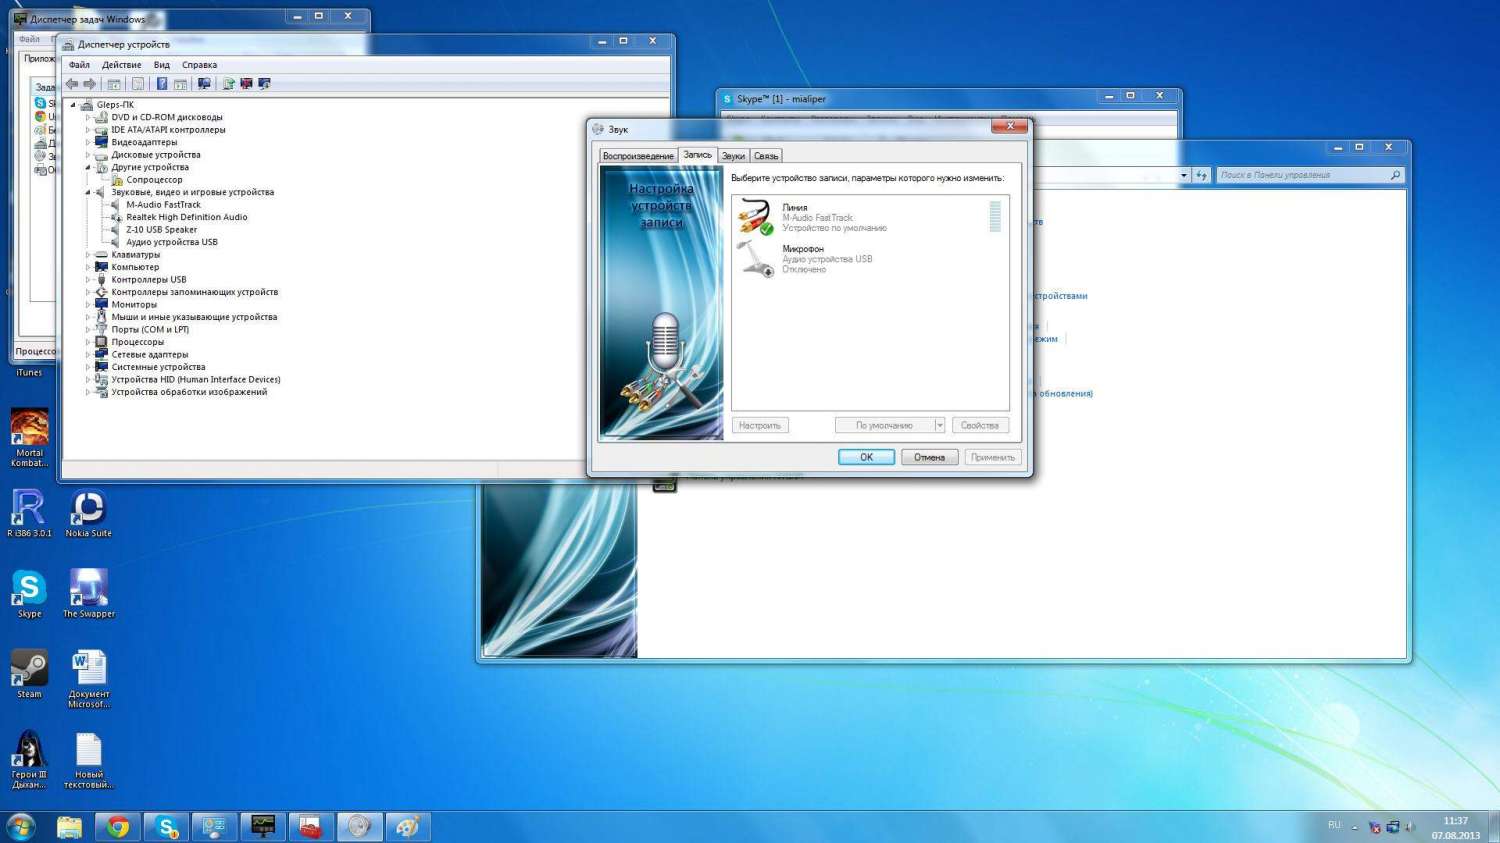
Task: Expand the Видеоадаптеры tree node
Action: click(88, 142)
